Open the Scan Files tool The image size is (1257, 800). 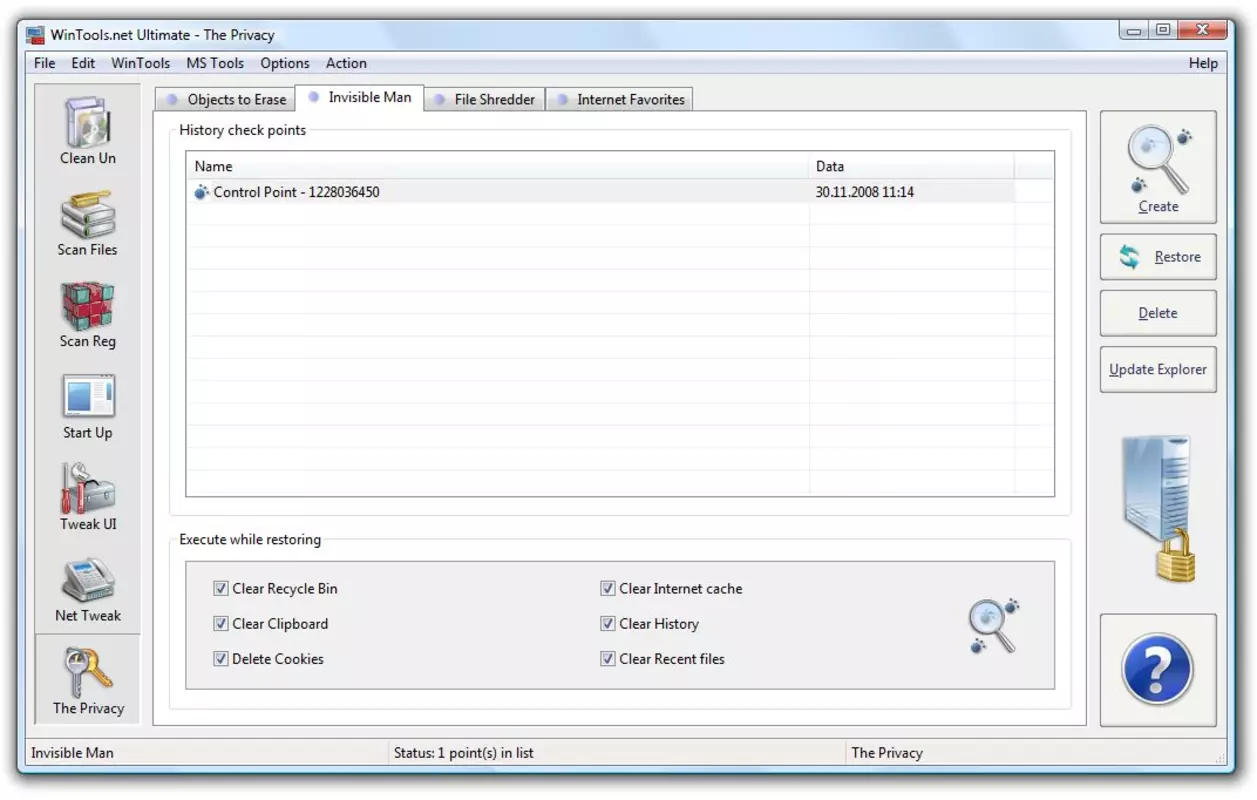88,223
